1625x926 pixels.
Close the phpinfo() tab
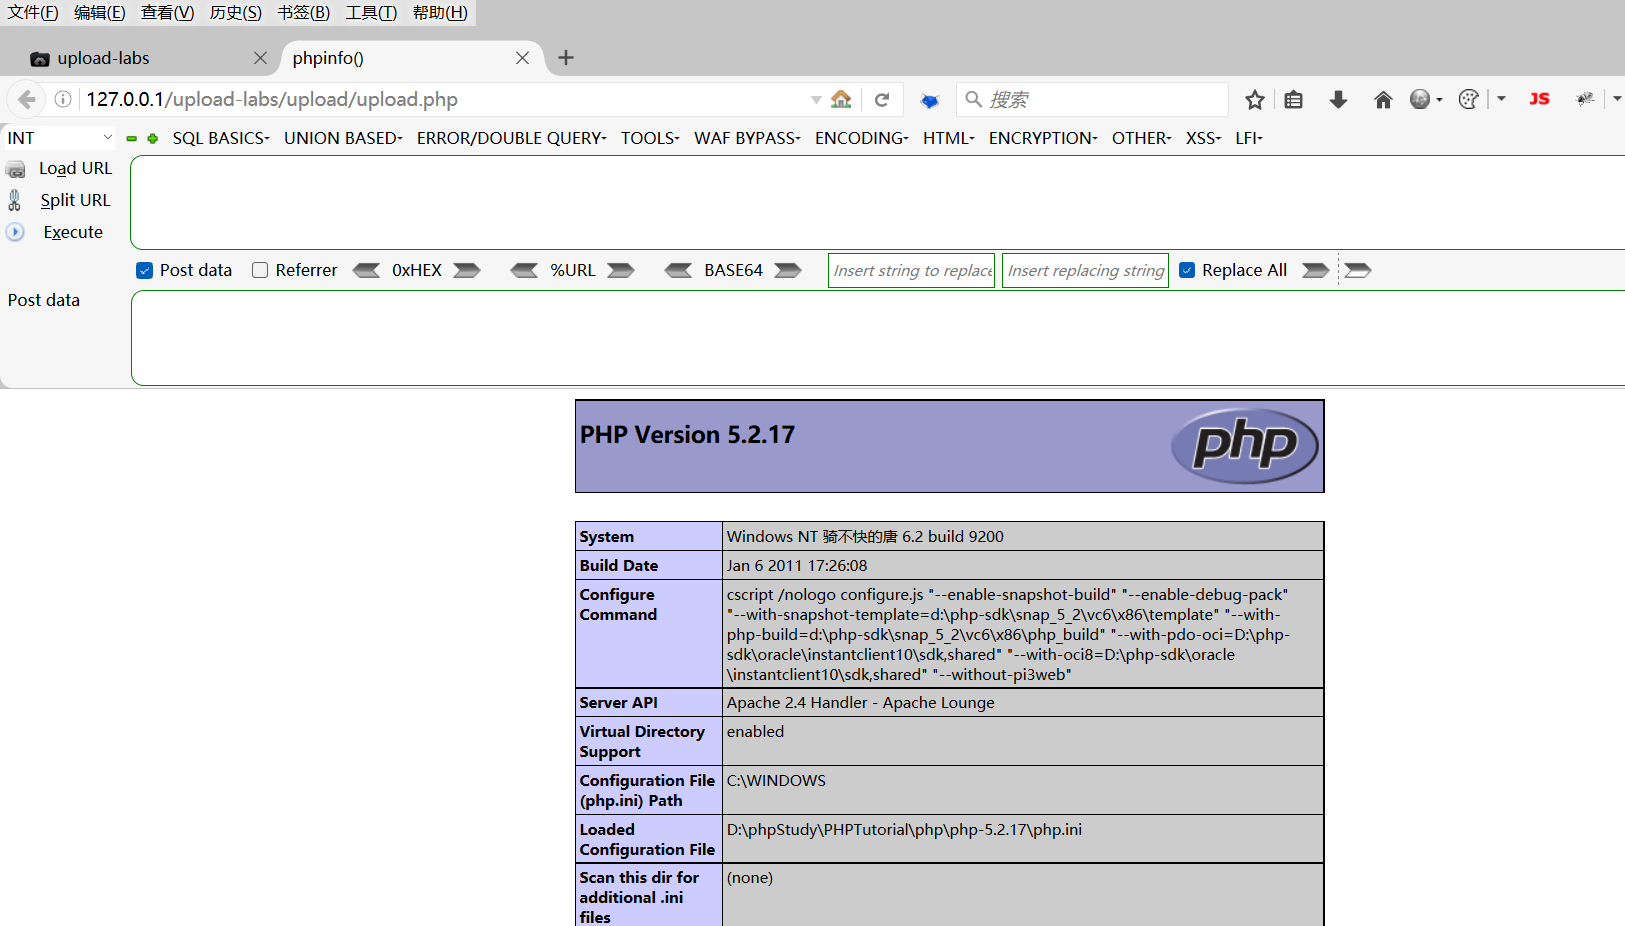pos(522,58)
